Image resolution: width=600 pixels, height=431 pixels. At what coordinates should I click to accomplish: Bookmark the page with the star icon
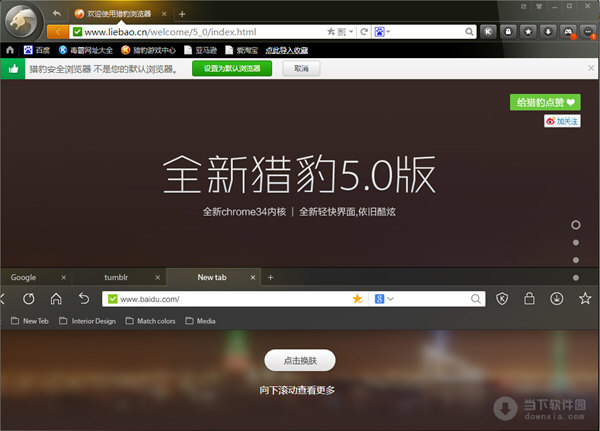(331, 32)
